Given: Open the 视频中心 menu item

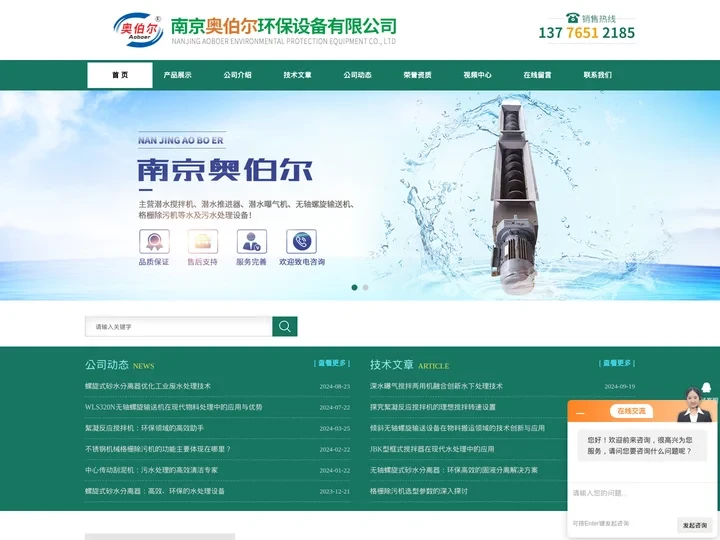Looking at the screenshot, I should click(x=477, y=75).
